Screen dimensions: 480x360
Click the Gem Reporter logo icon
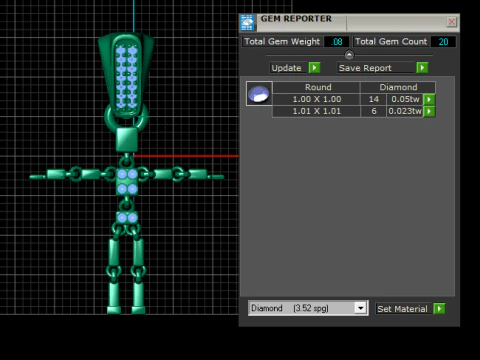pos(247,23)
